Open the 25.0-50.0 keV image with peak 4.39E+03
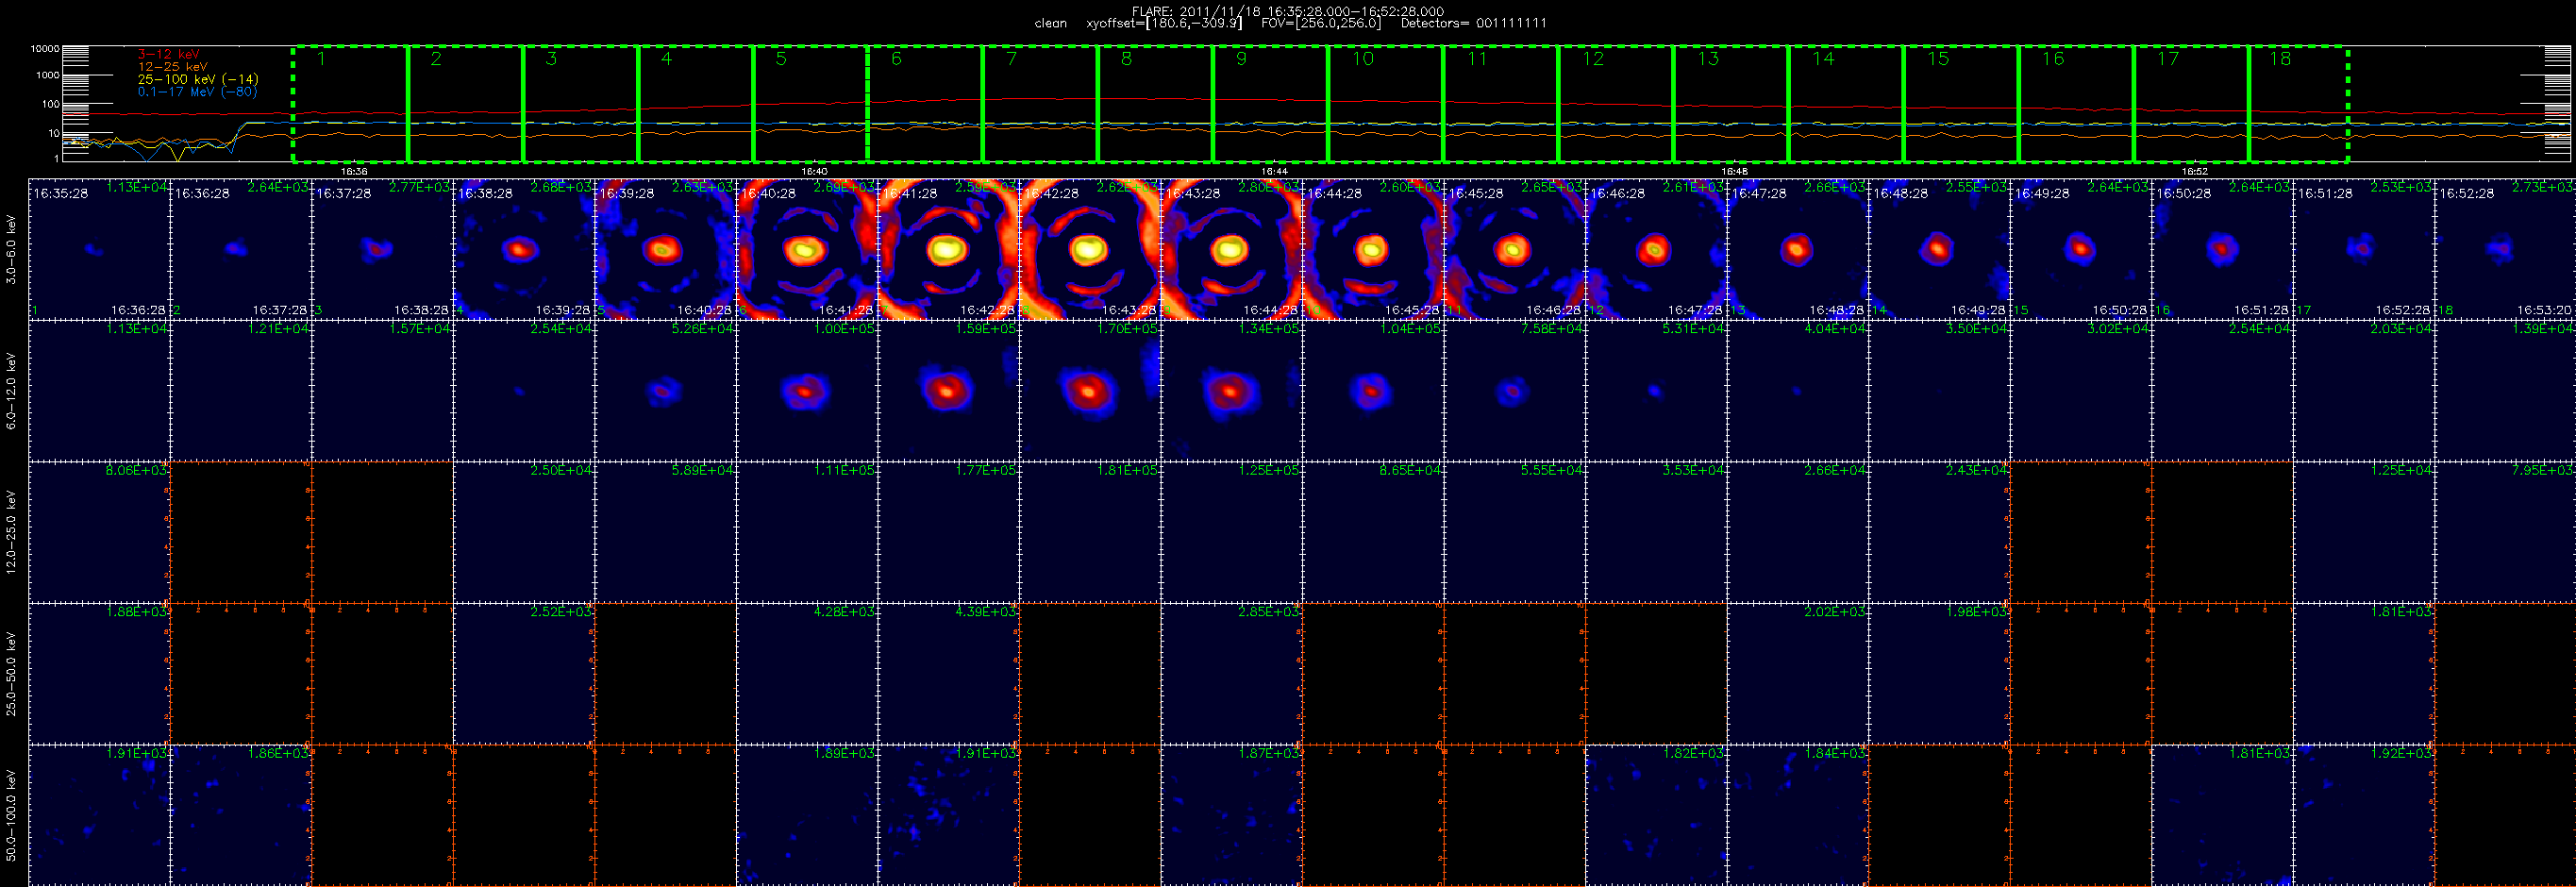Viewport: 2576px width, 887px height. pos(948,674)
